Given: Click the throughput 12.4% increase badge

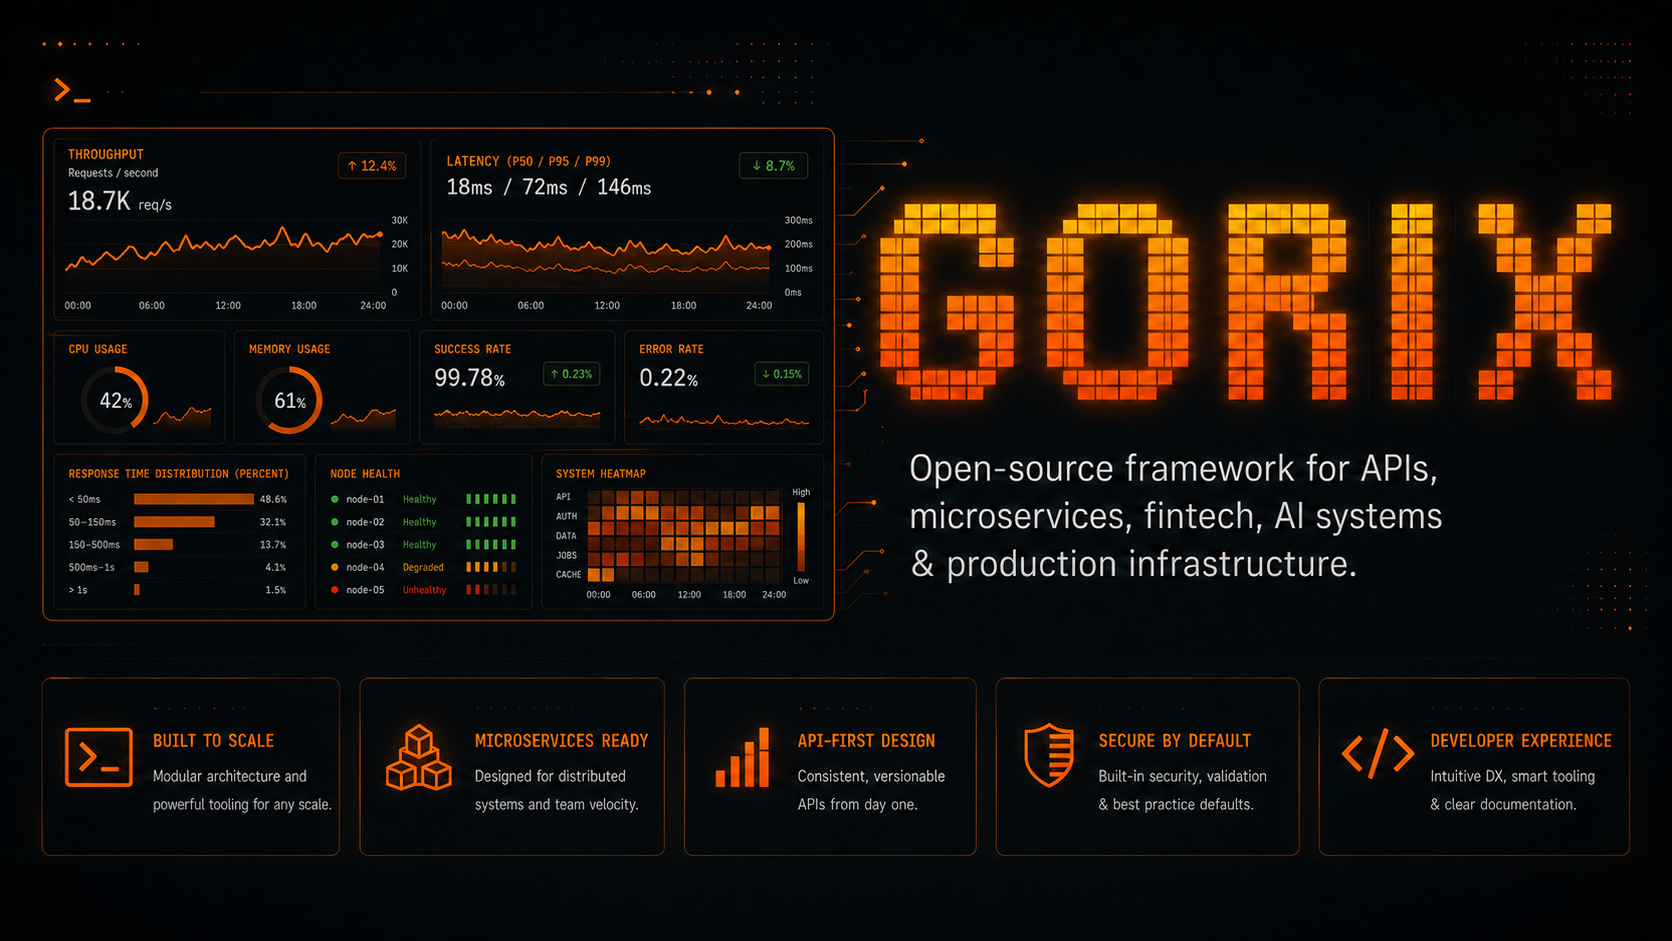Looking at the screenshot, I should click(x=372, y=166).
